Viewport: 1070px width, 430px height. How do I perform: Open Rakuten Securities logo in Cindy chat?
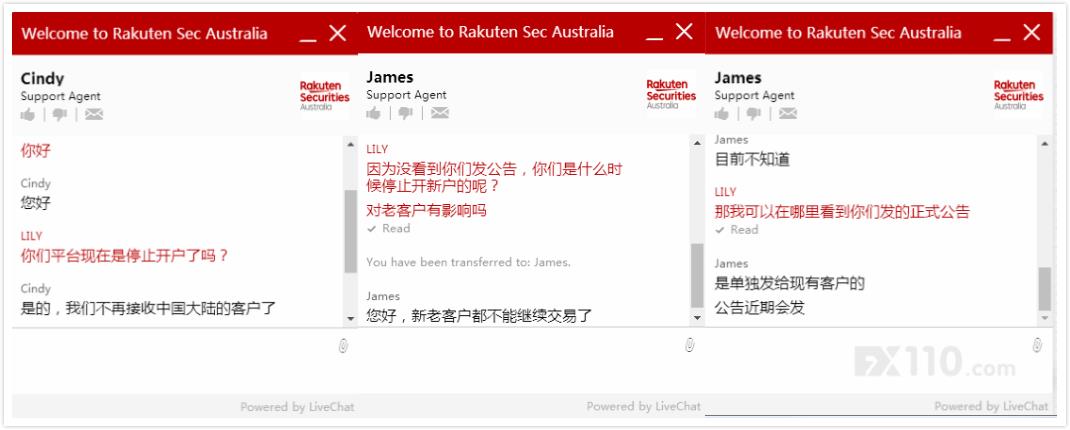click(x=325, y=96)
